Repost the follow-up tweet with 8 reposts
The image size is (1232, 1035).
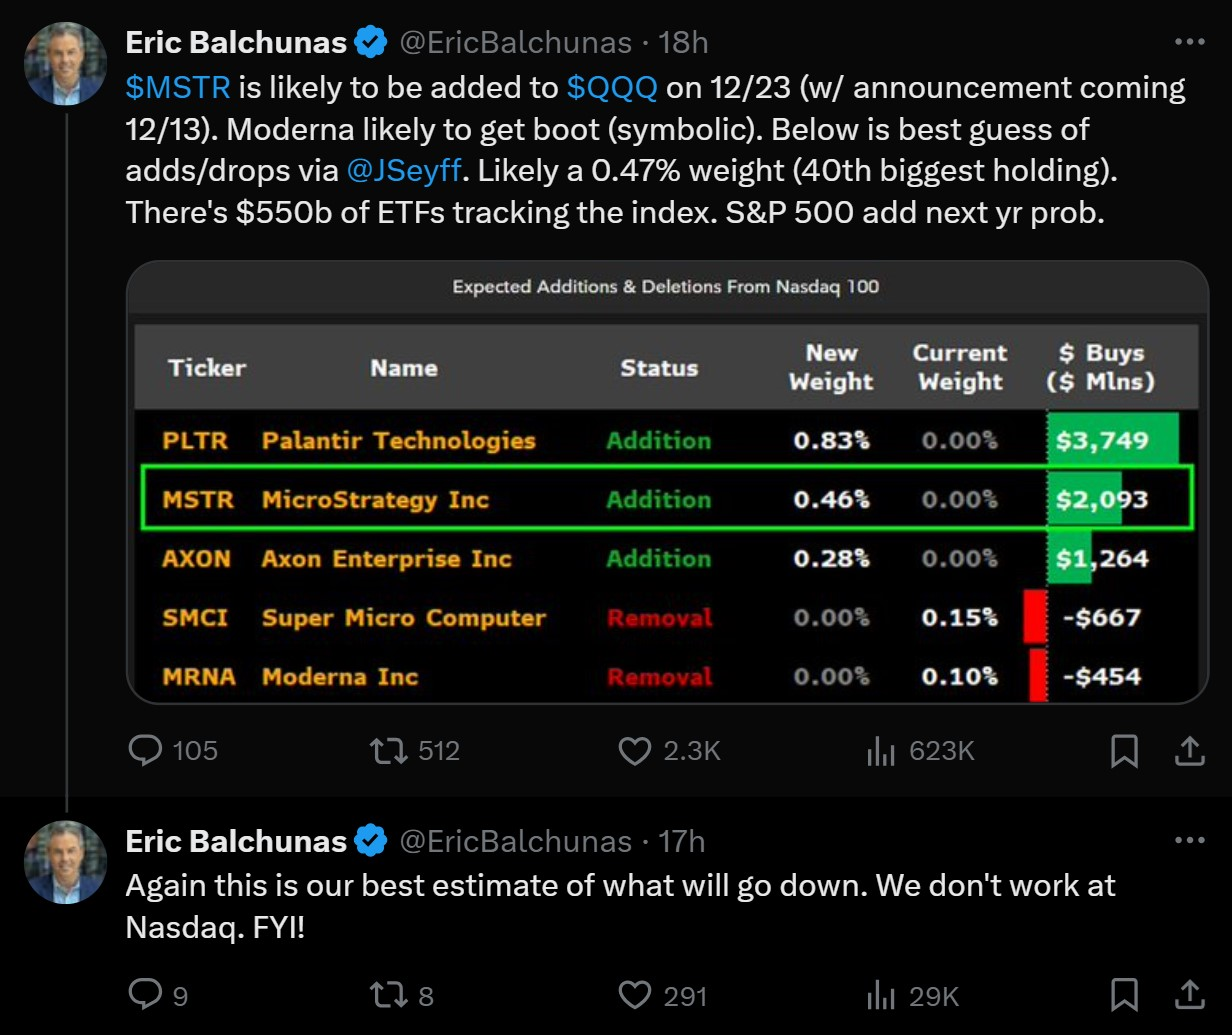click(x=388, y=994)
